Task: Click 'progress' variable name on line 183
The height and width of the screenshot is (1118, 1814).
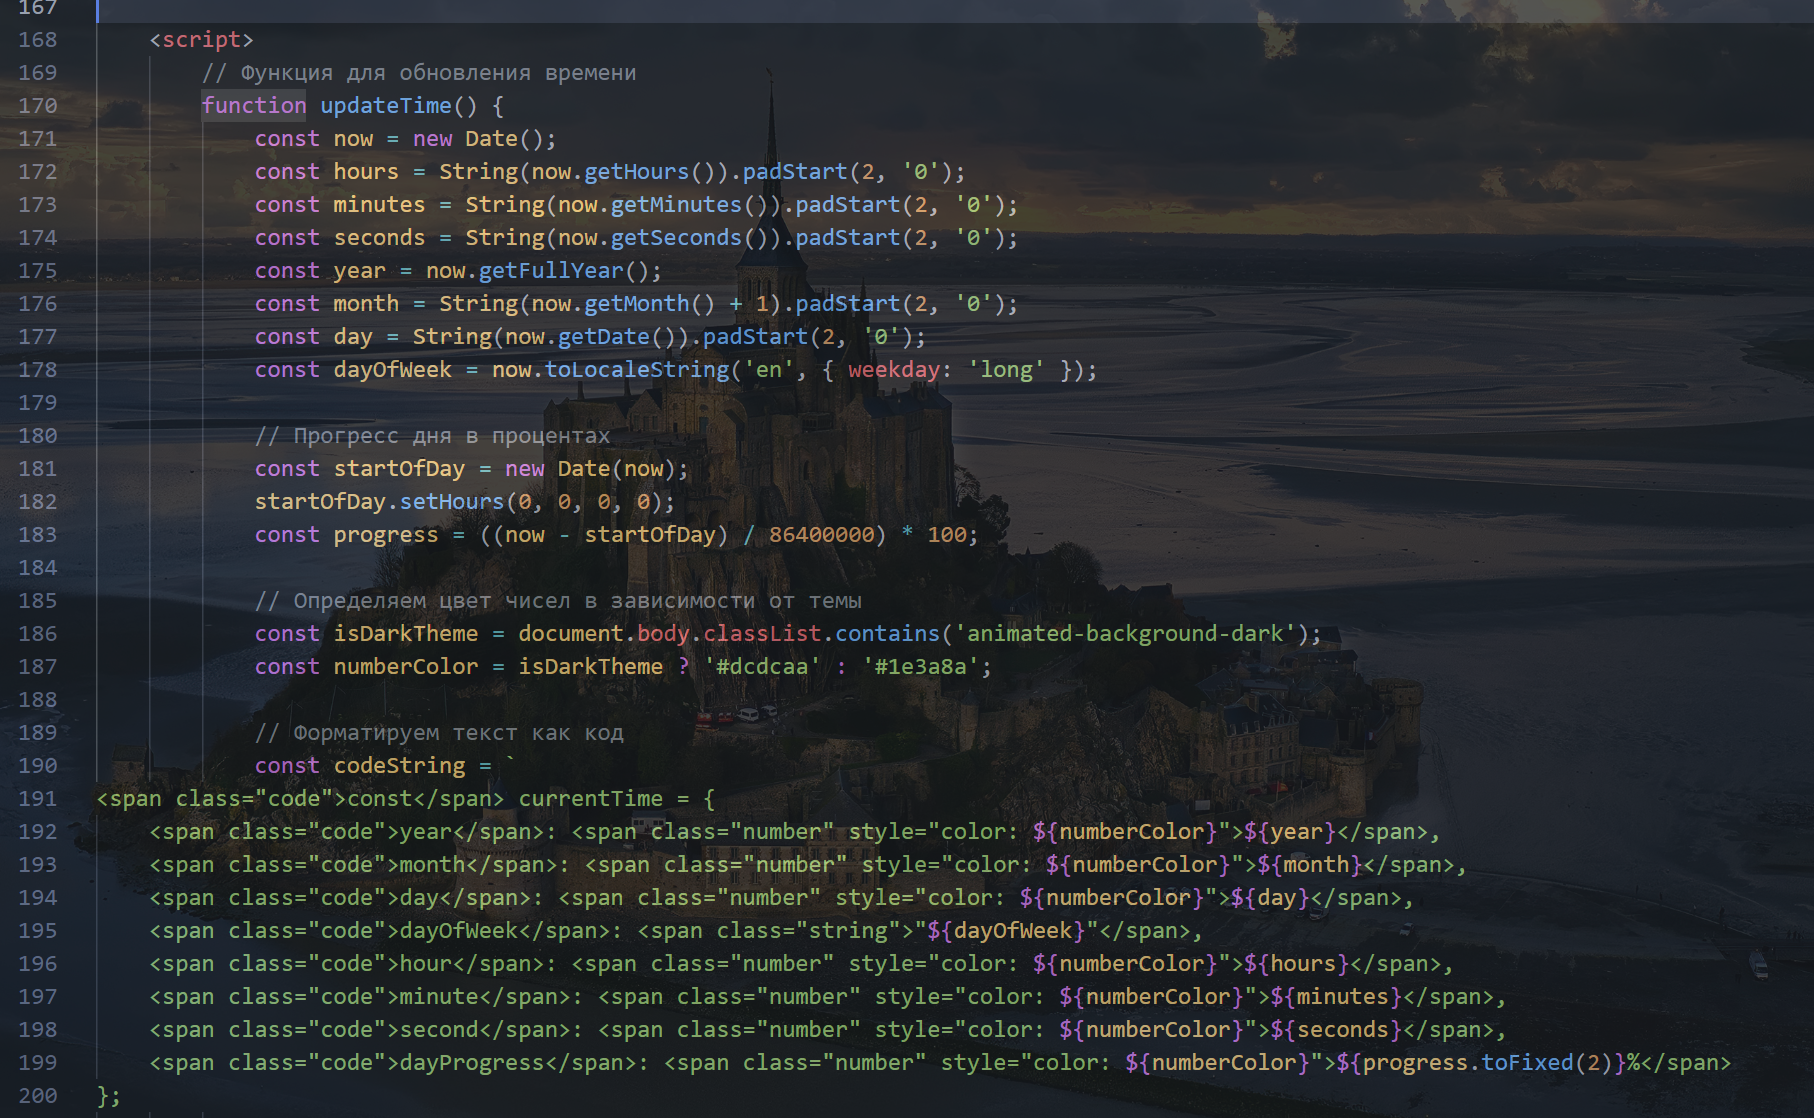Action: pos(386,535)
